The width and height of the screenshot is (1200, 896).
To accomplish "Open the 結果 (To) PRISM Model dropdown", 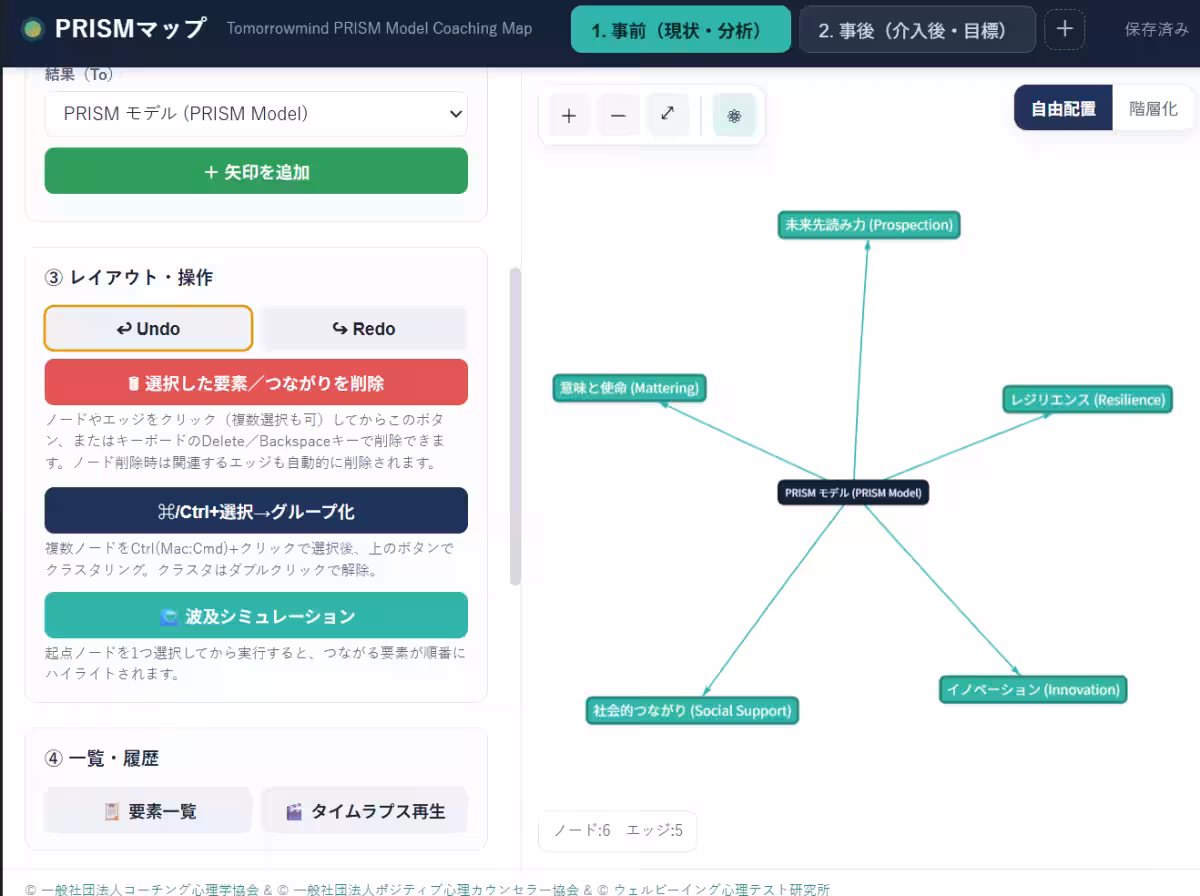I will 256,114.
